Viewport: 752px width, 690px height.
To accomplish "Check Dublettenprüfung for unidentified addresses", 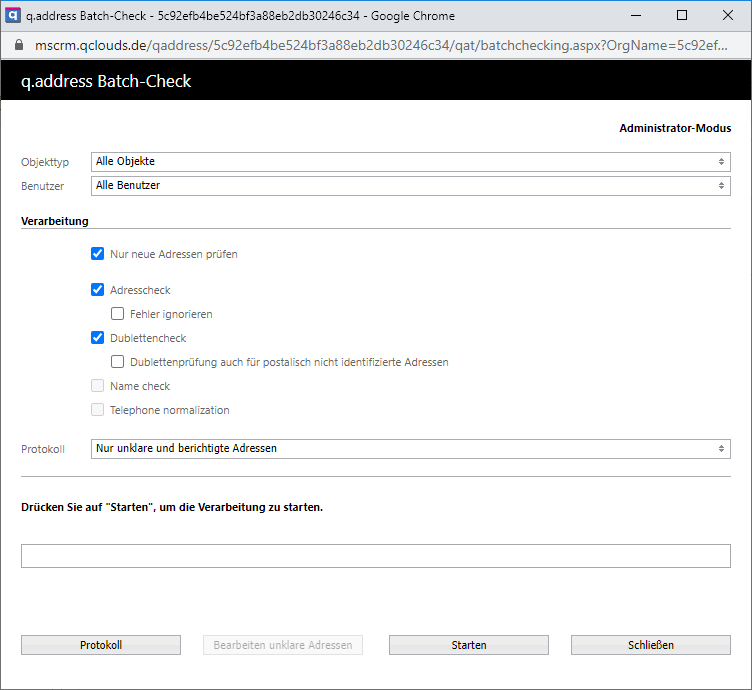I will 118,362.
